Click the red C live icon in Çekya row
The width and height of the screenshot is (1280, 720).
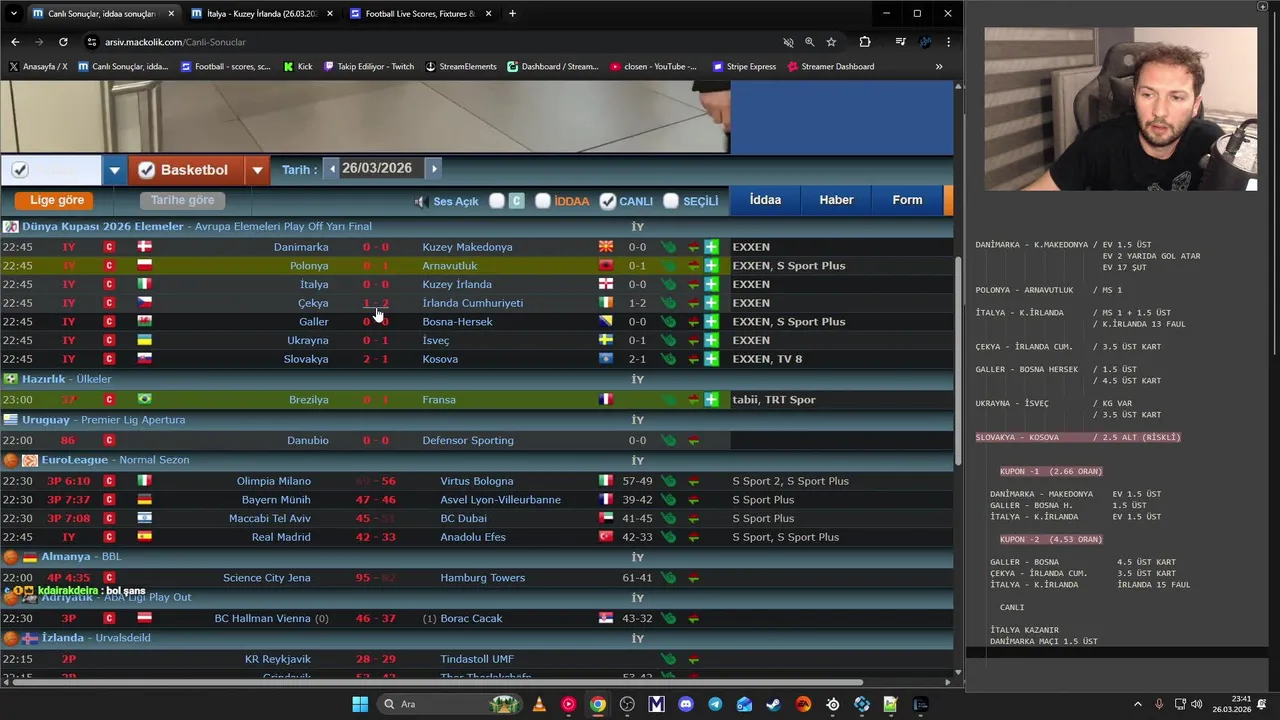pyautogui.click(x=109, y=303)
